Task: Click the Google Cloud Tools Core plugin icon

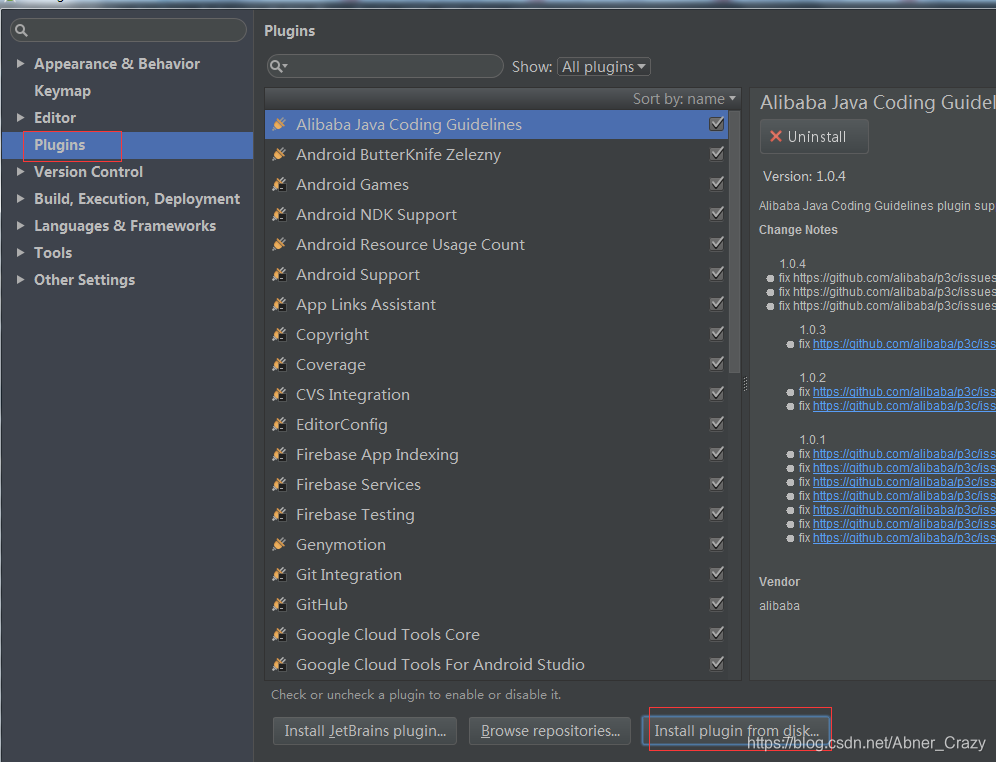Action: (x=279, y=634)
